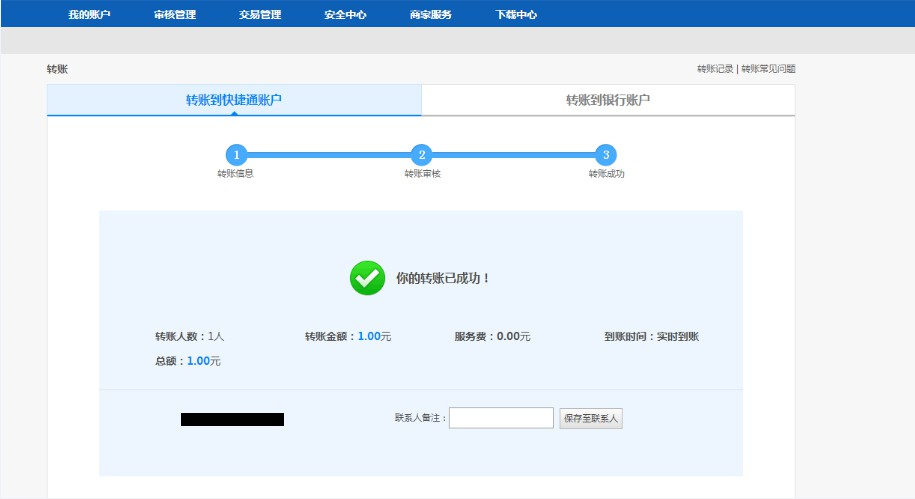Click the green success checkmark icon
Image resolution: width=915 pixels, height=499 pixels.
pyautogui.click(x=367, y=278)
